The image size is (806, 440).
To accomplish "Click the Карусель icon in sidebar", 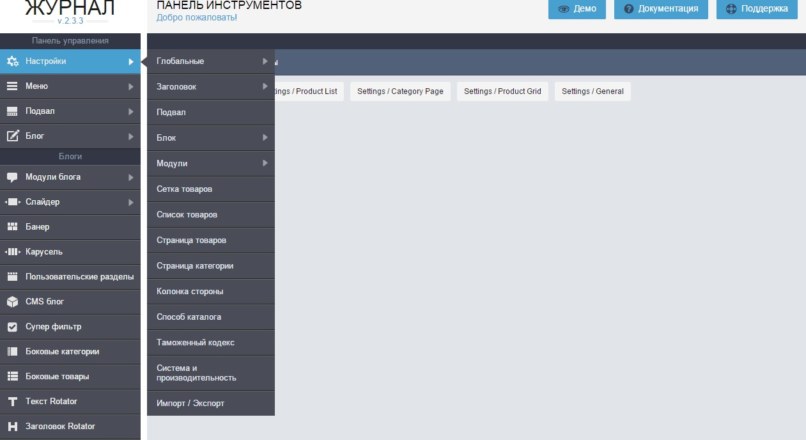I will (12, 252).
